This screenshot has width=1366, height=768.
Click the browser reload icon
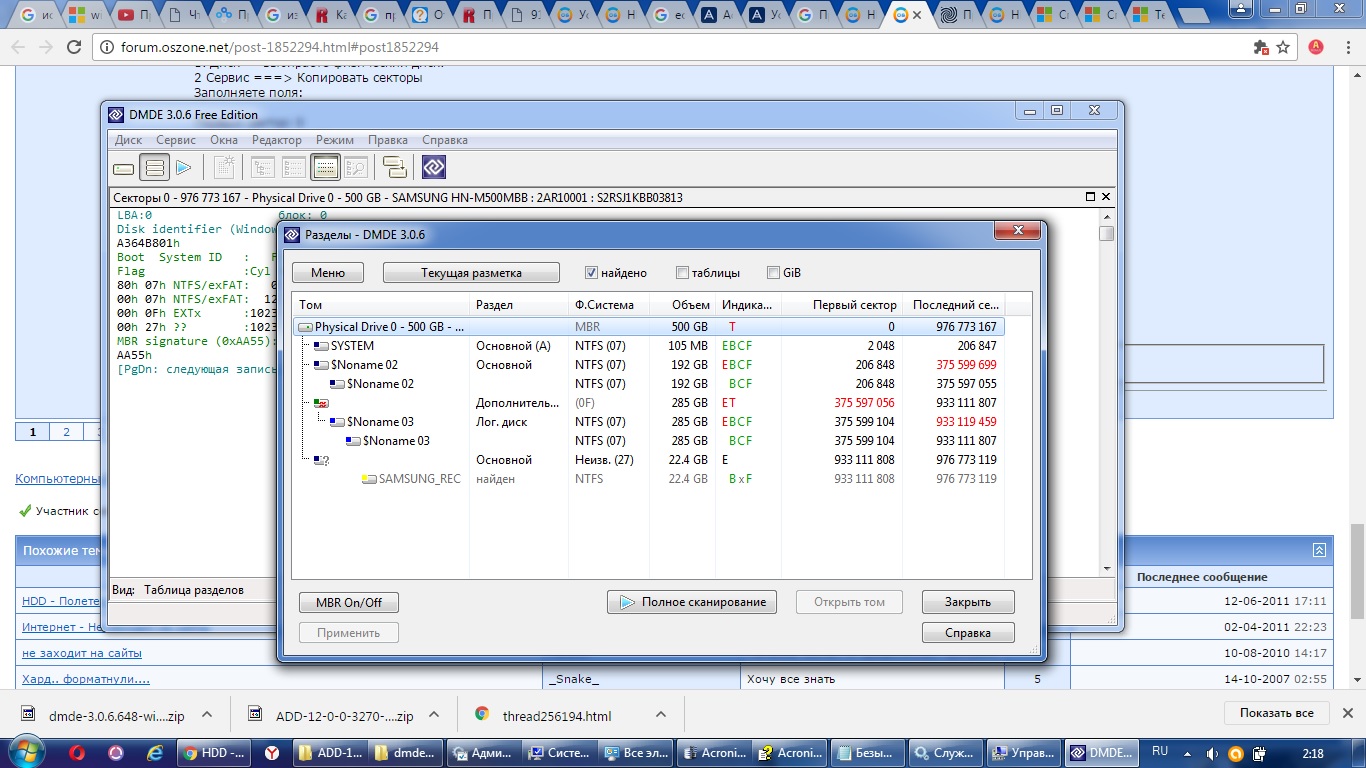74,47
